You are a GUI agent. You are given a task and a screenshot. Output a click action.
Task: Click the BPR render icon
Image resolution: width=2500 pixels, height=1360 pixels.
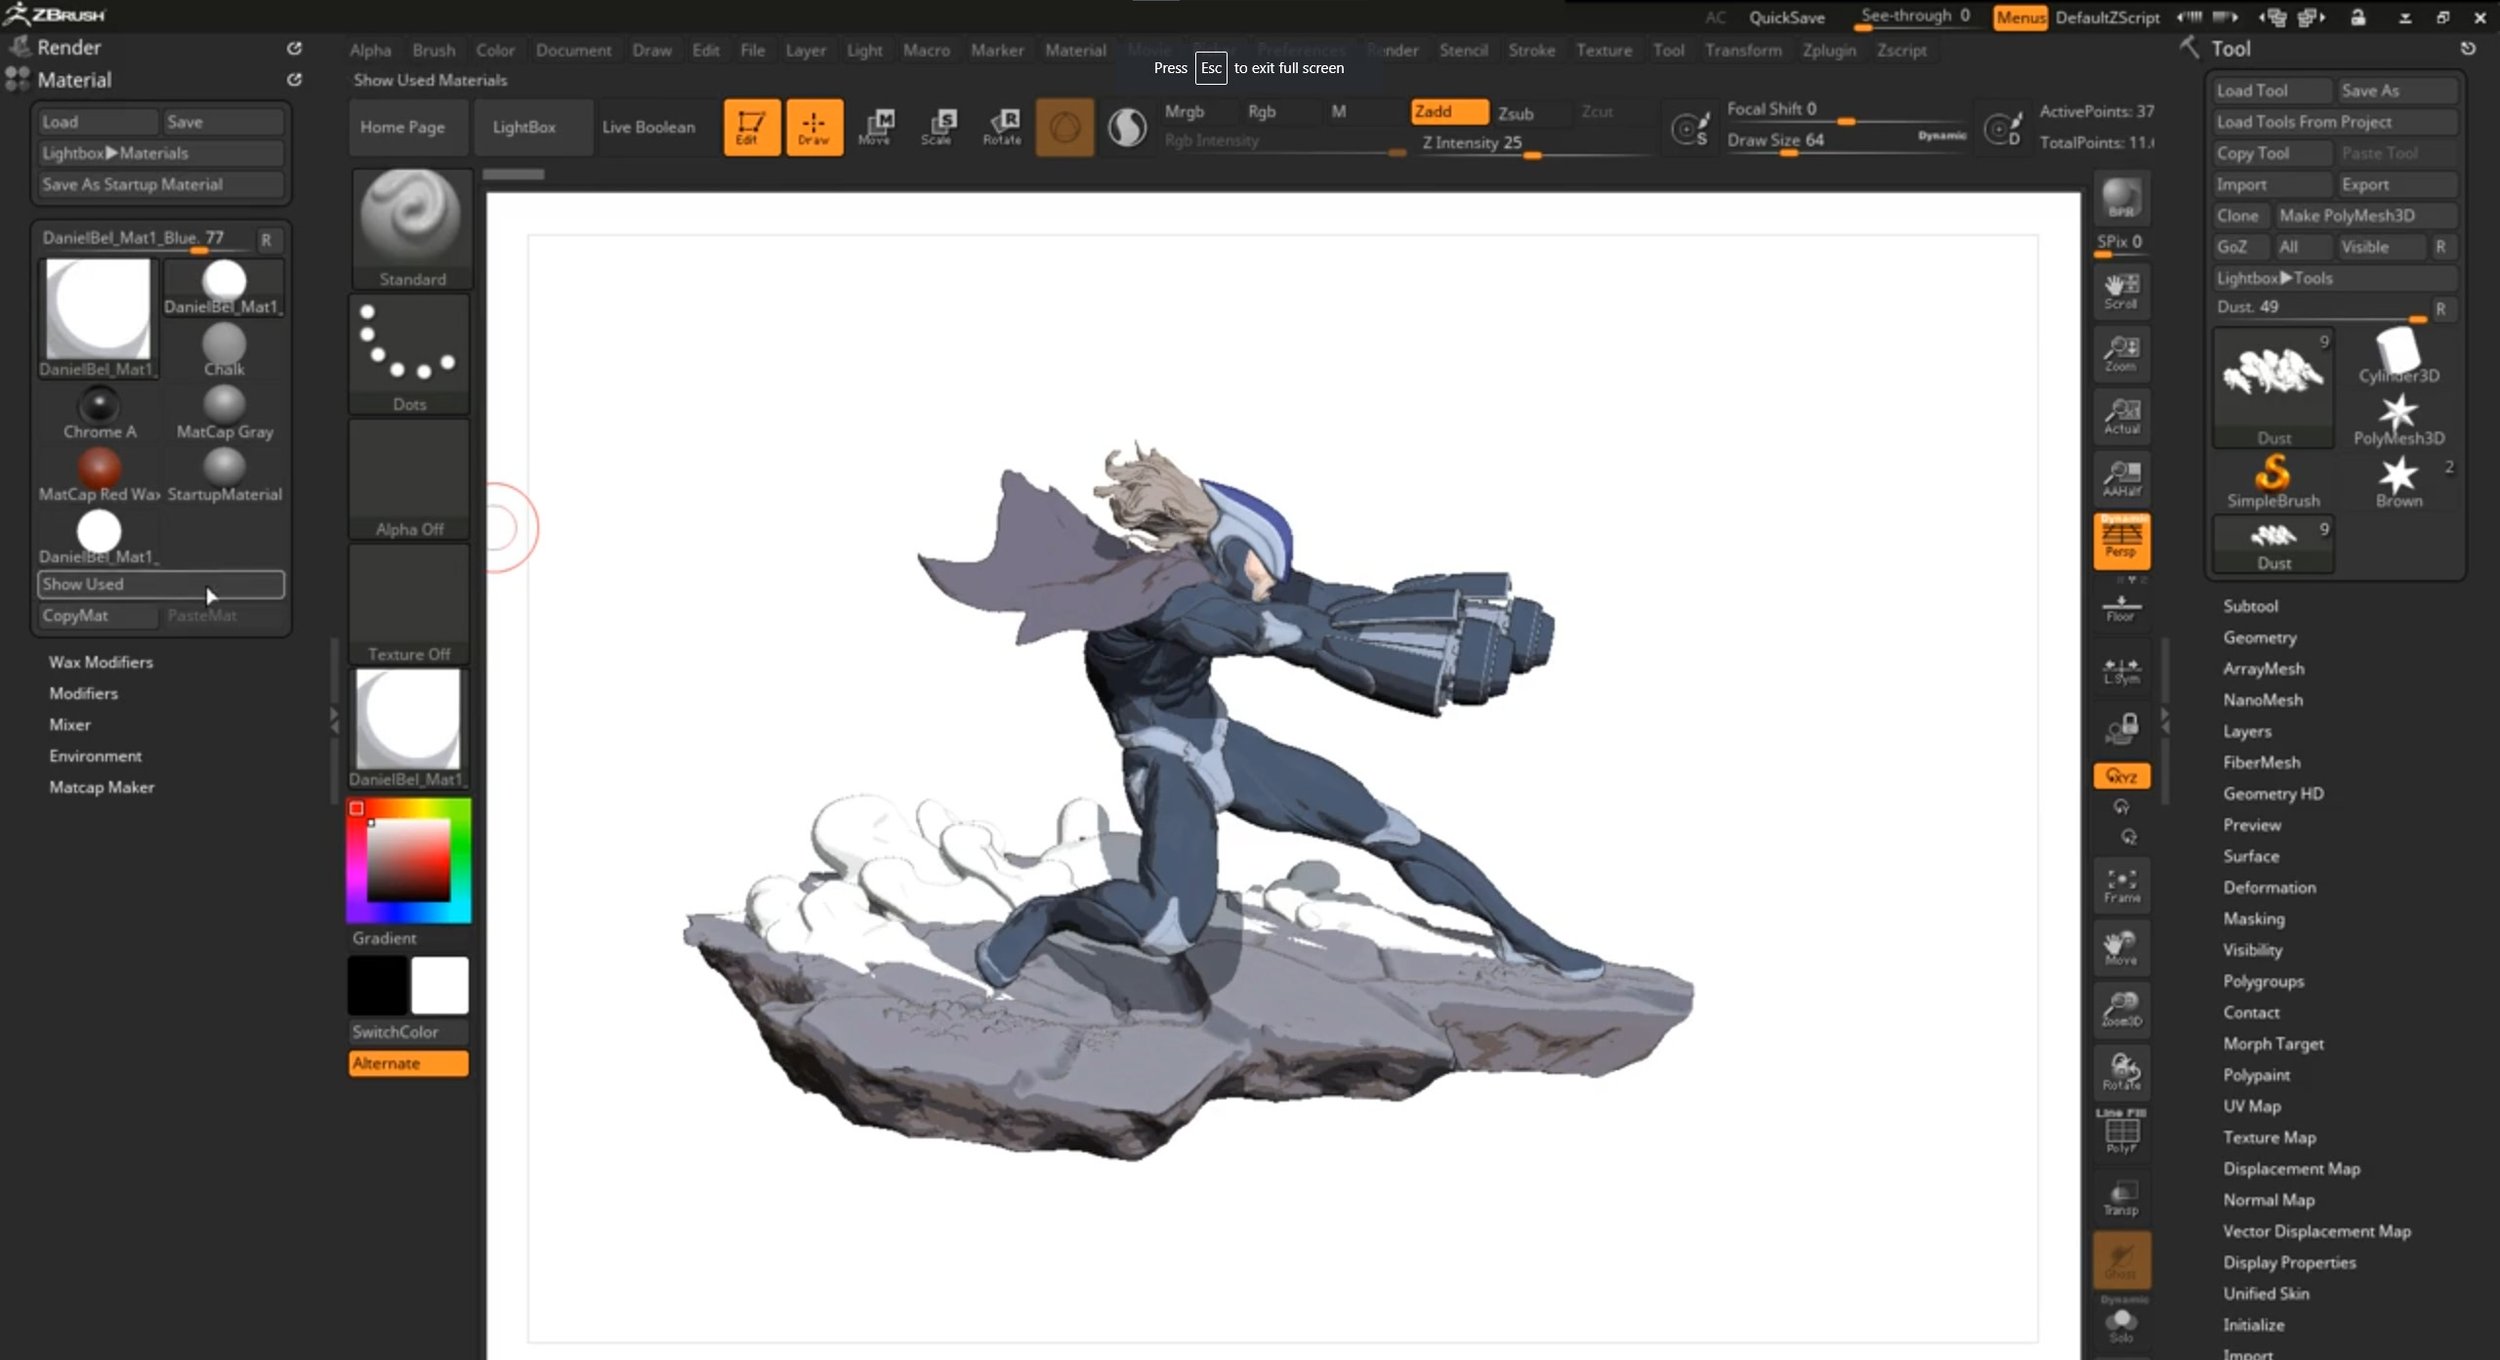(x=2121, y=198)
